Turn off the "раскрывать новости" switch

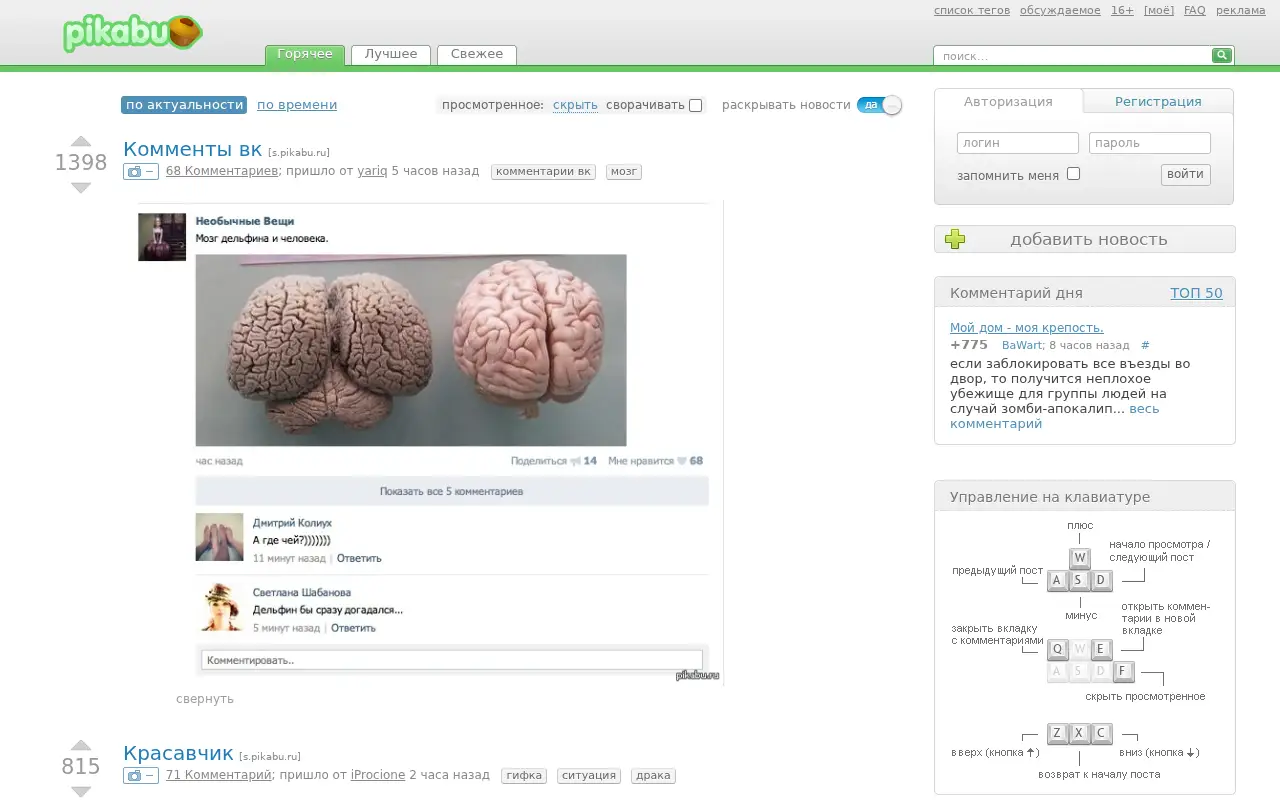[879, 105]
